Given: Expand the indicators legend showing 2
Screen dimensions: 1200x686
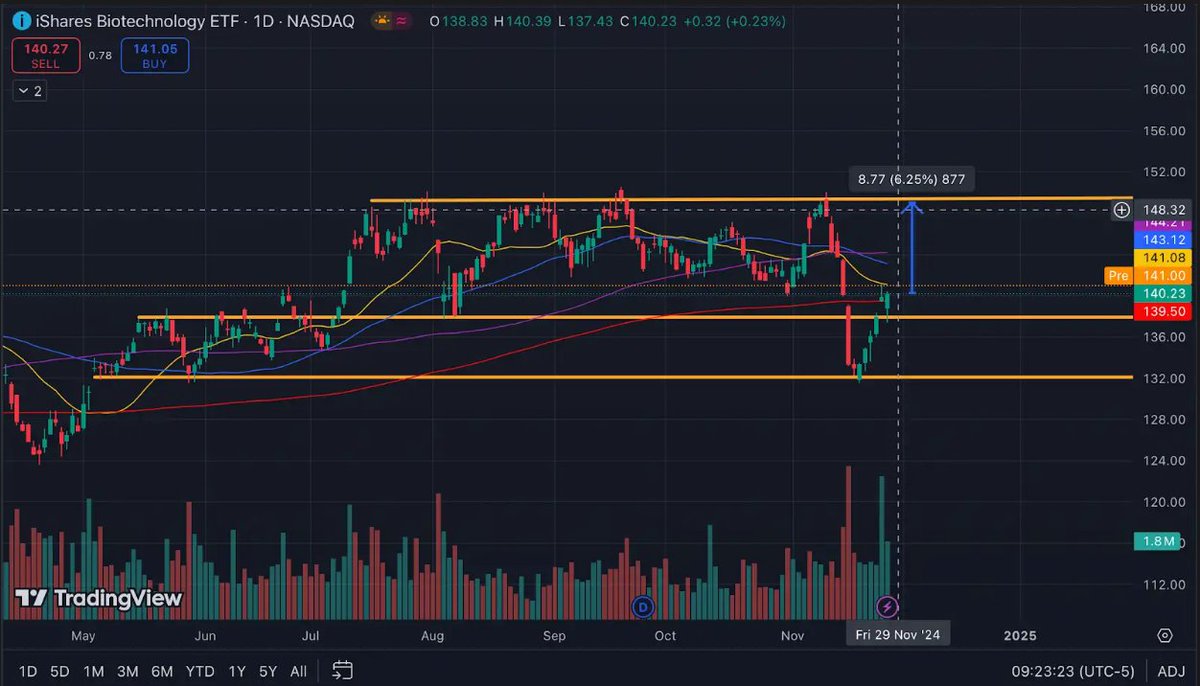Looking at the screenshot, I should 30,91.
